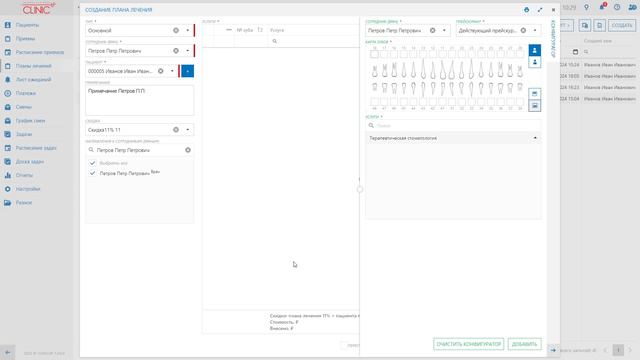The width and height of the screenshot is (640, 360).
Task: Tick the box above upper tooth 11
Action: click(442, 54)
